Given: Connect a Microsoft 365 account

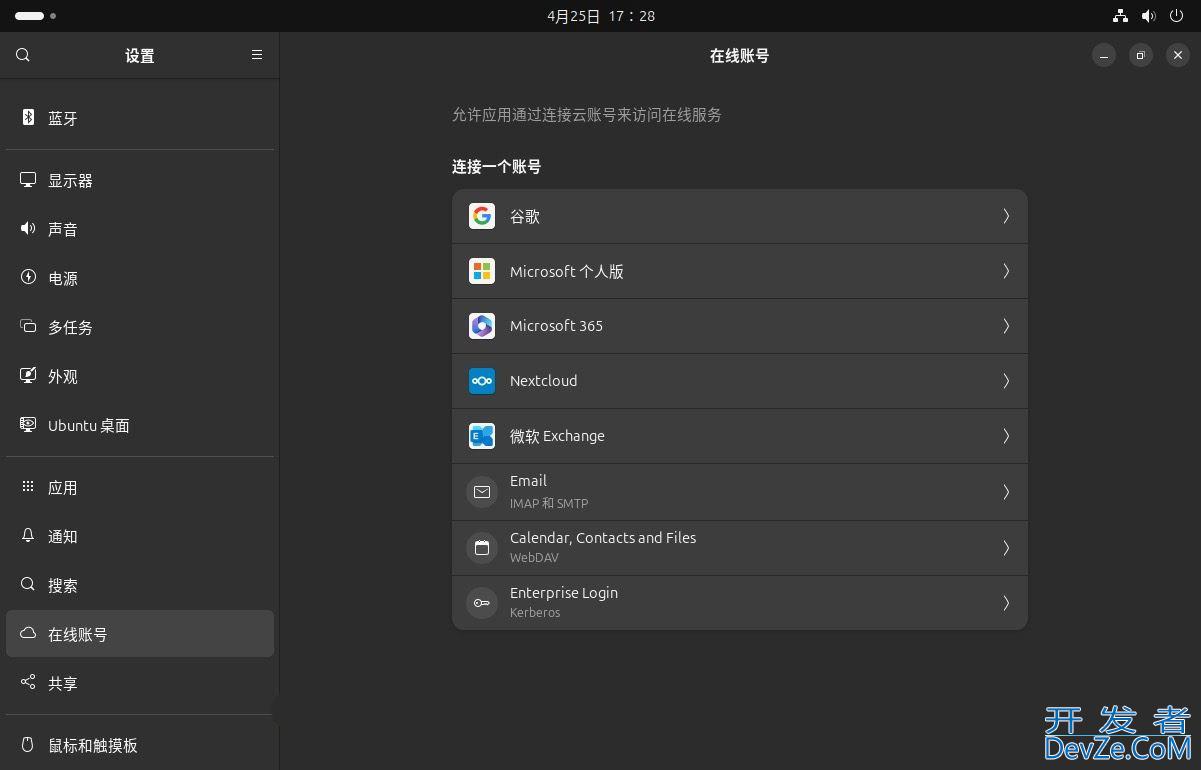Looking at the screenshot, I should coord(740,326).
